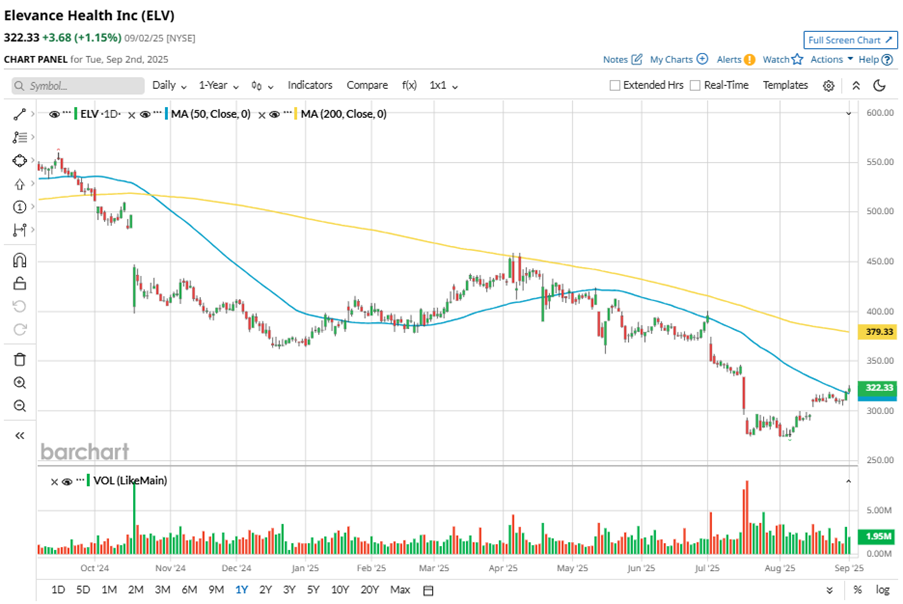Click the undo arrow icon
Screen dimensions: 903x604
click(x=20, y=306)
